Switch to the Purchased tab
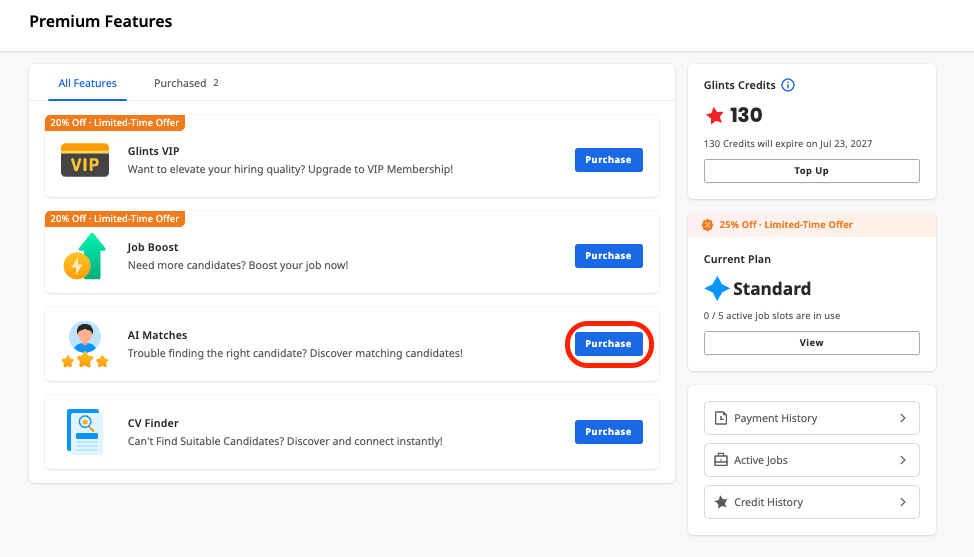Viewport: 974px width, 557px height. pyautogui.click(x=186, y=83)
